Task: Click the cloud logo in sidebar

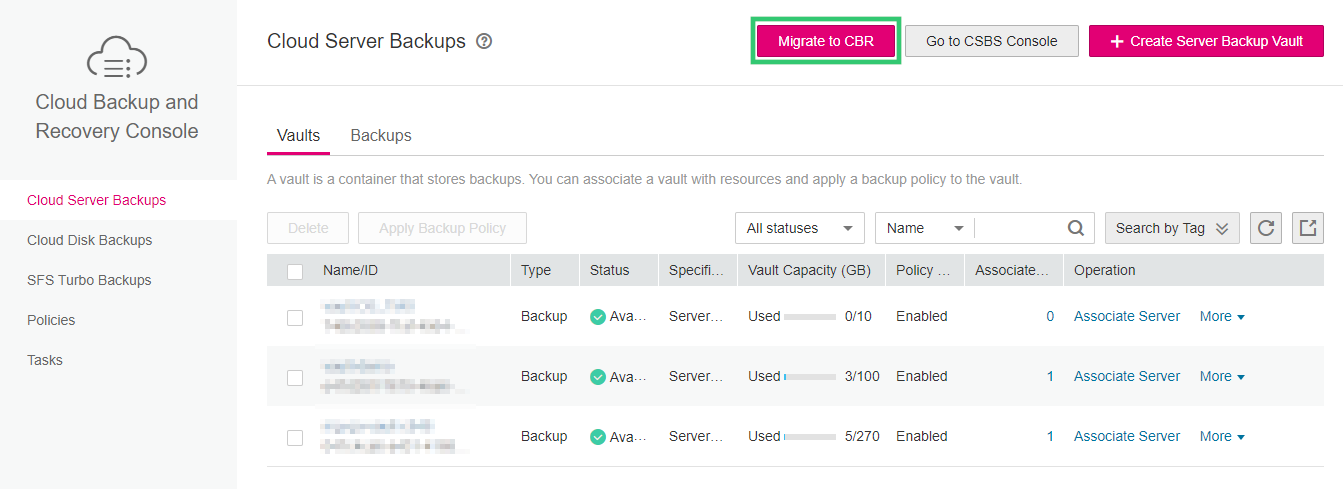Action: [x=117, y=59]
